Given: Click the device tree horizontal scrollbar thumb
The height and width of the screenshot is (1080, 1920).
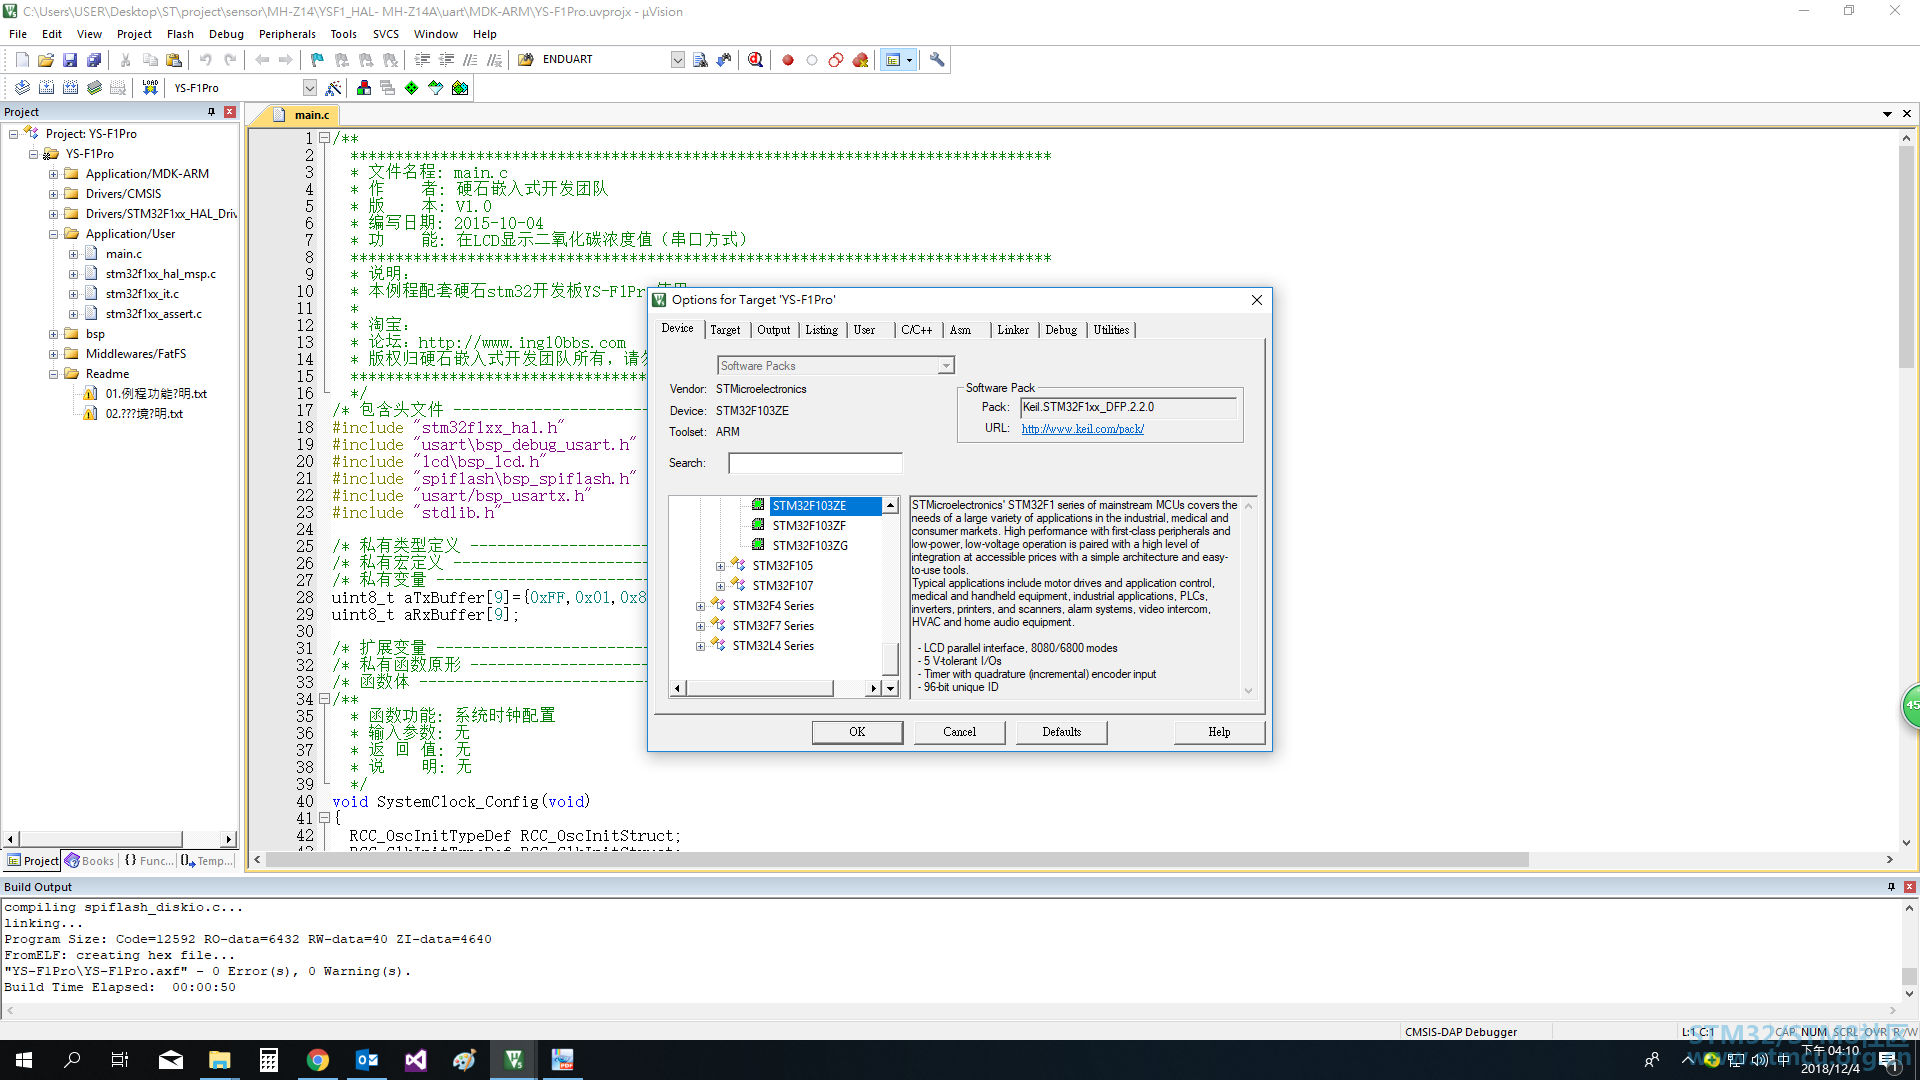Looking at the screenshot, I should tap(759, 688).
